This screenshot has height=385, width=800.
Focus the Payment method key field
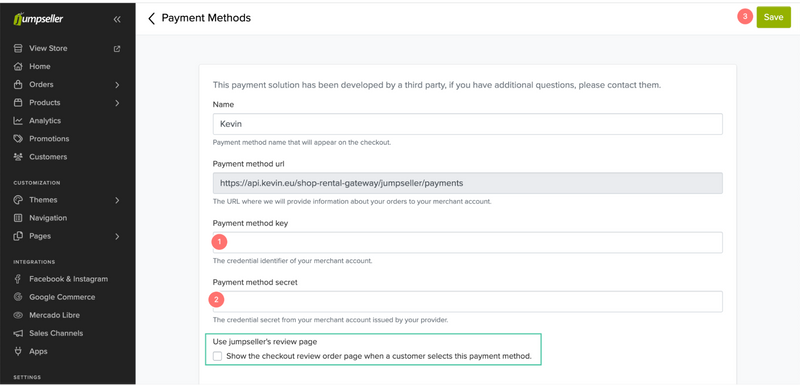(x=467, y=242)
